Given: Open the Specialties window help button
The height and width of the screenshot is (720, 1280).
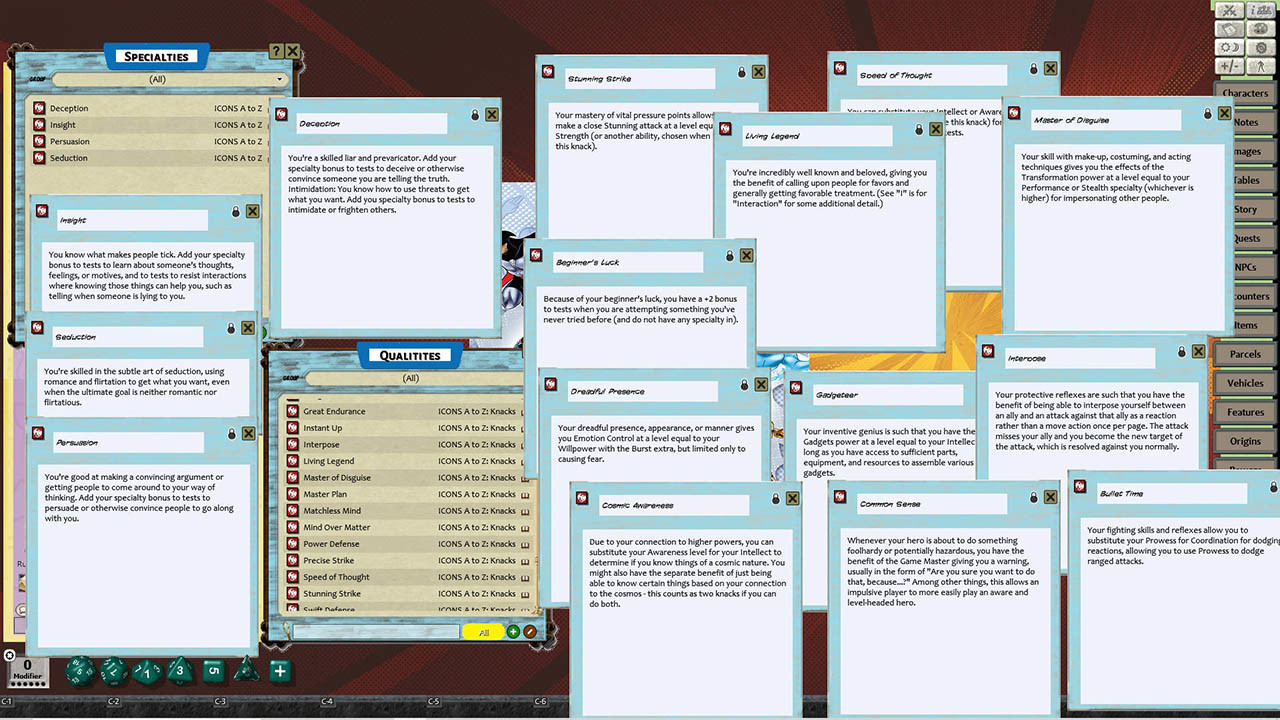Looking at the screenshot, I should [x=276, y=51].
